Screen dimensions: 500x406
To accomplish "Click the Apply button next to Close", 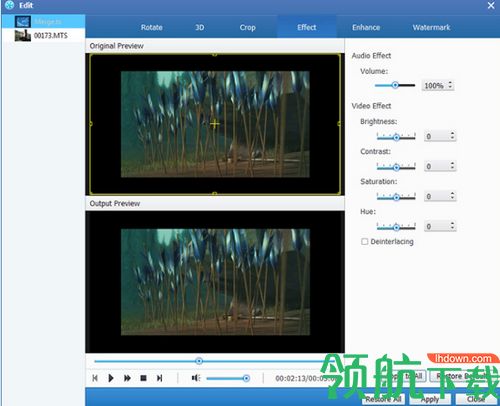I will coord(430,399).
